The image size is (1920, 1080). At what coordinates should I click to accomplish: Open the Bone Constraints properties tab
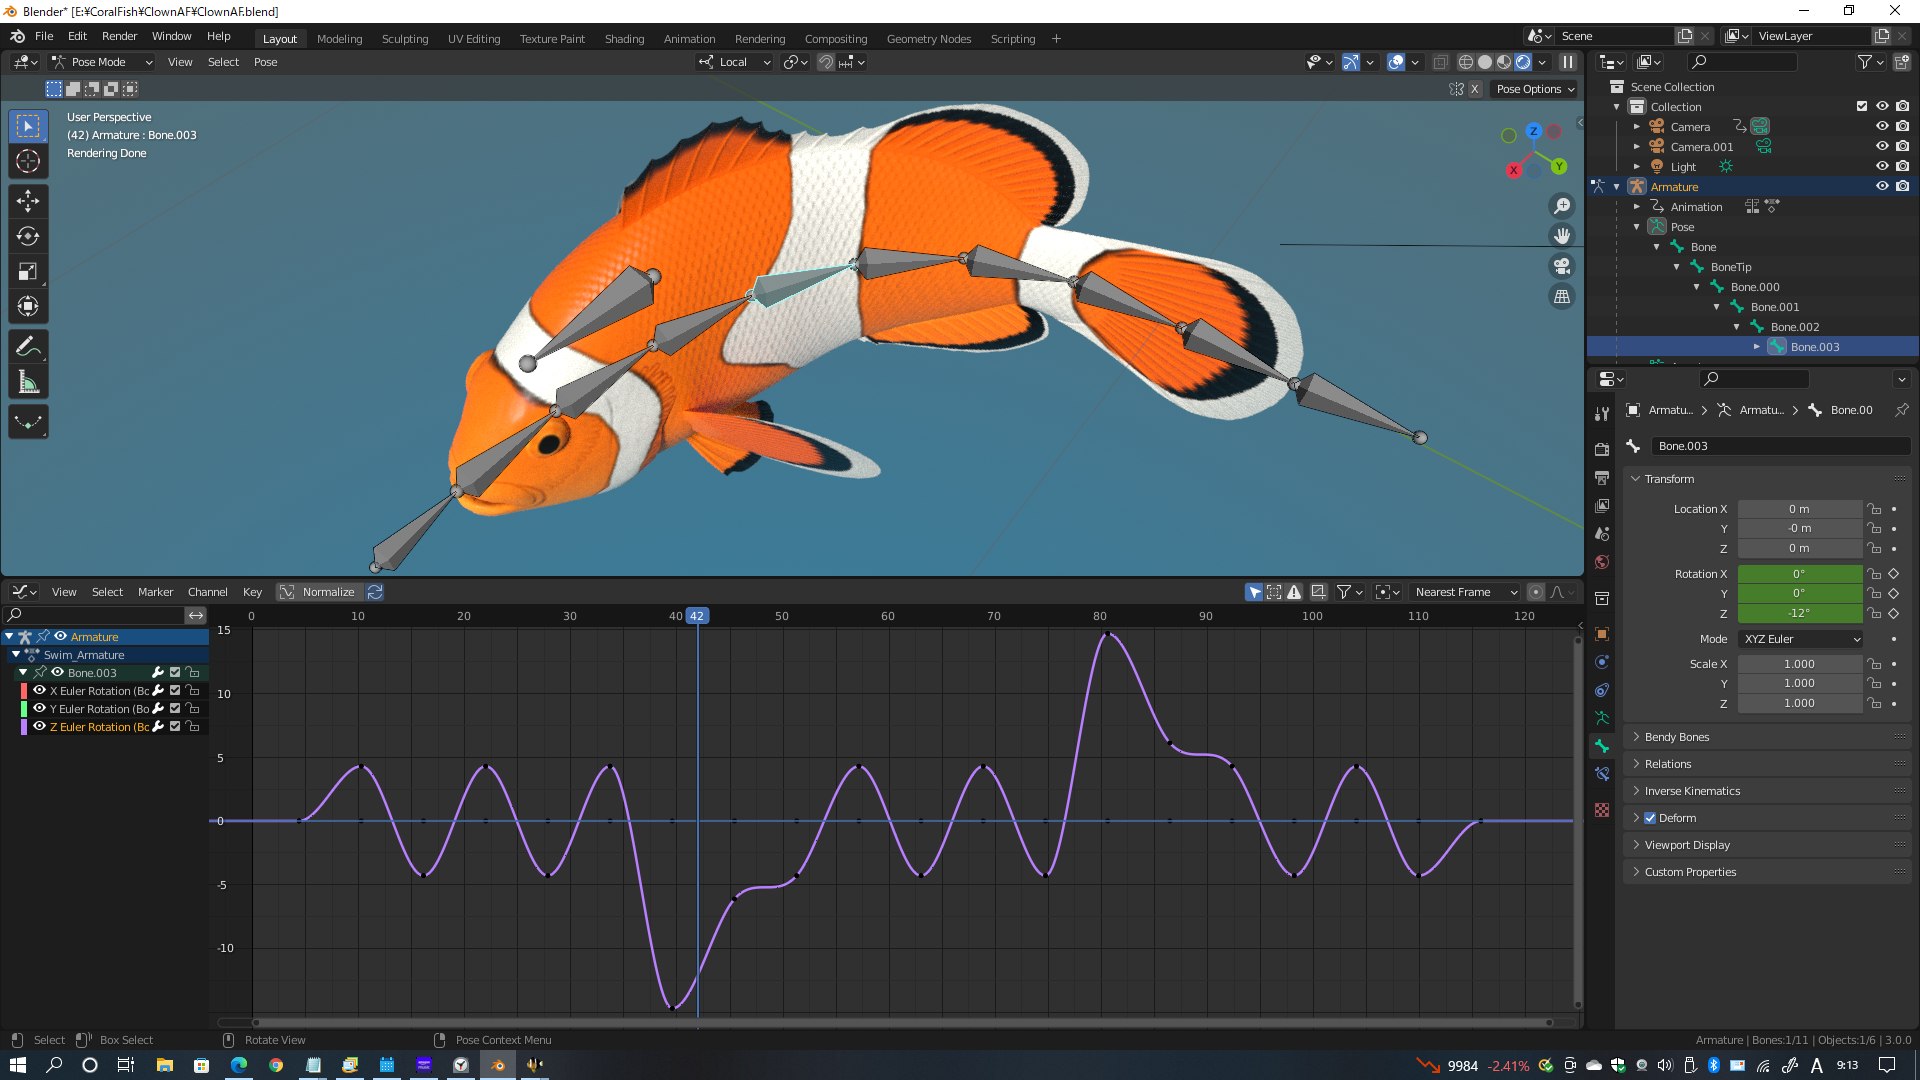(1601, 774)
